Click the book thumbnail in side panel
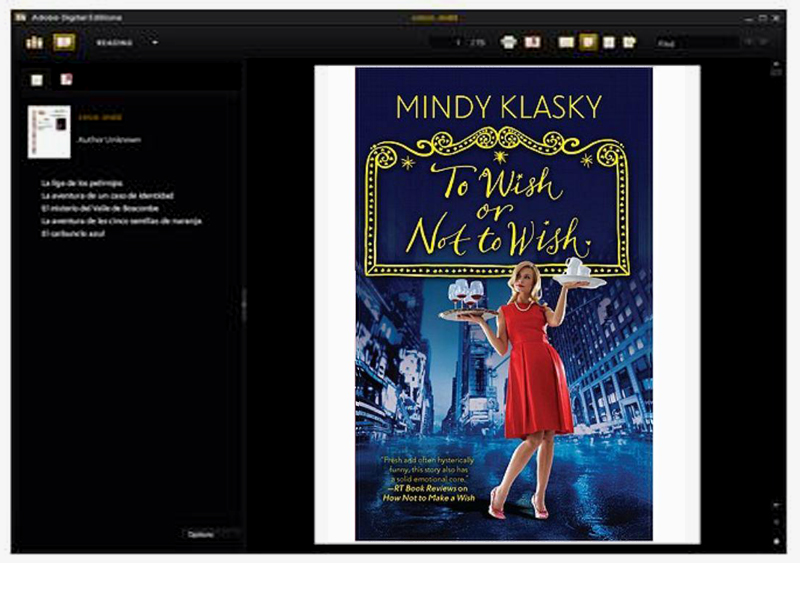Image resolution: width=800 pixels, height=600 pixels. [x=49, y=132]
